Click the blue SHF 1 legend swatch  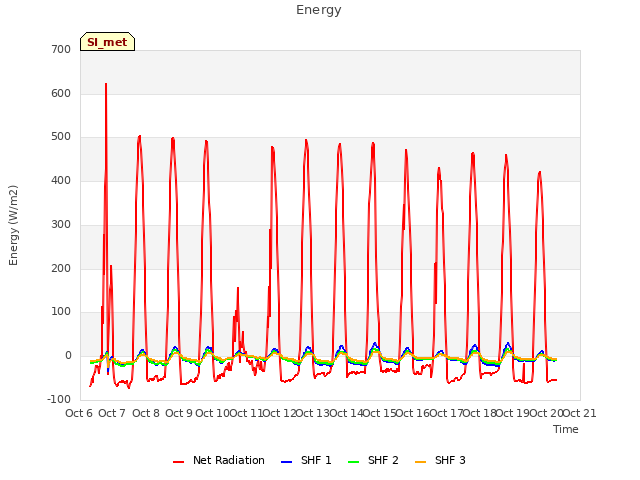287,462
